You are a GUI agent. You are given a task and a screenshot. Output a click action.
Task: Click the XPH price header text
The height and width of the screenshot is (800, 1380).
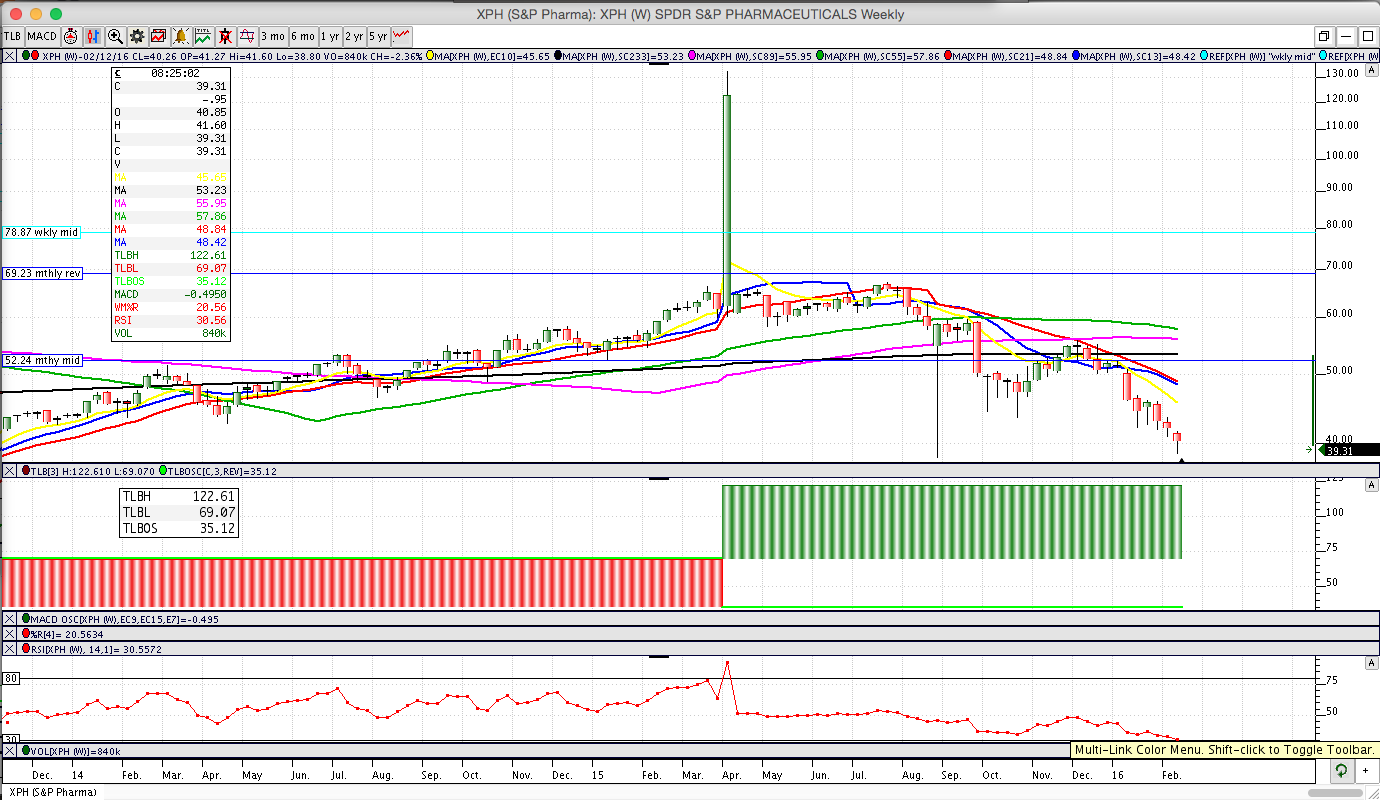234,56
